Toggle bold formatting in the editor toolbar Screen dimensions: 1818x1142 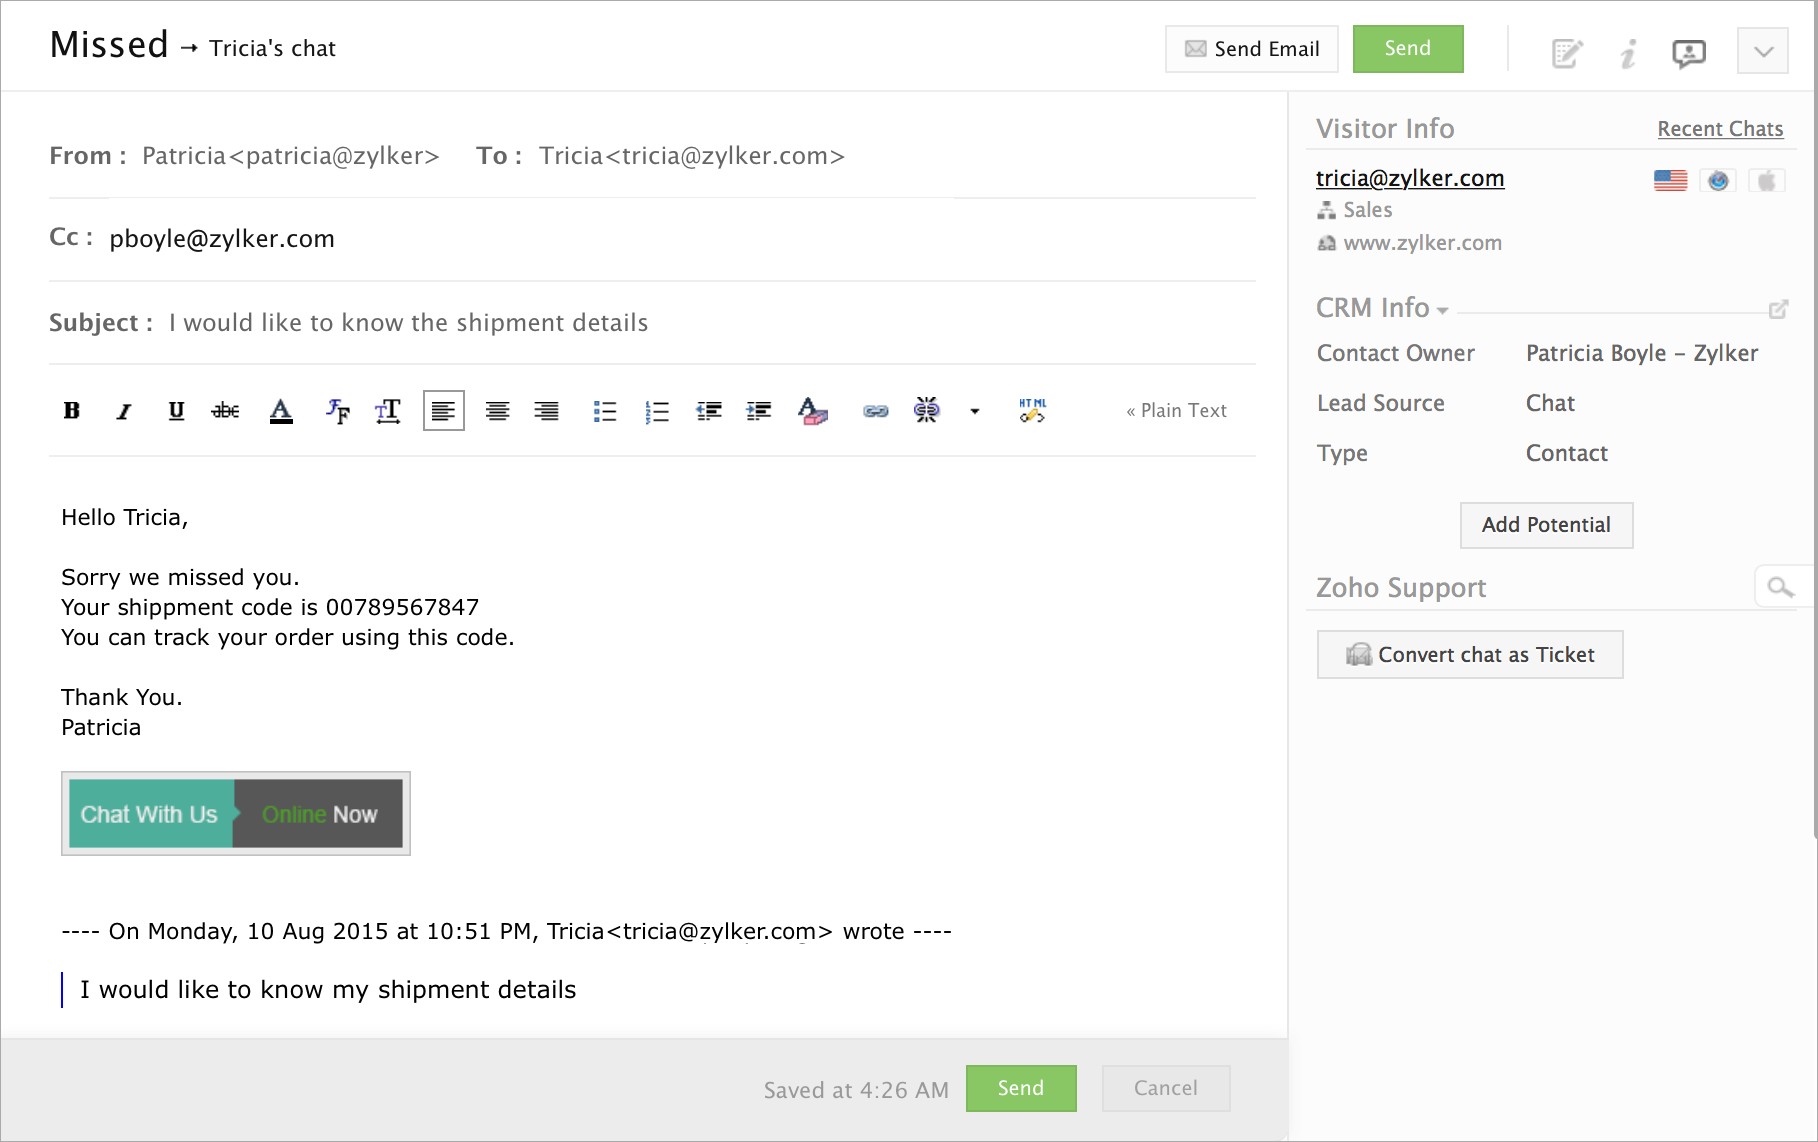(72, 411)
